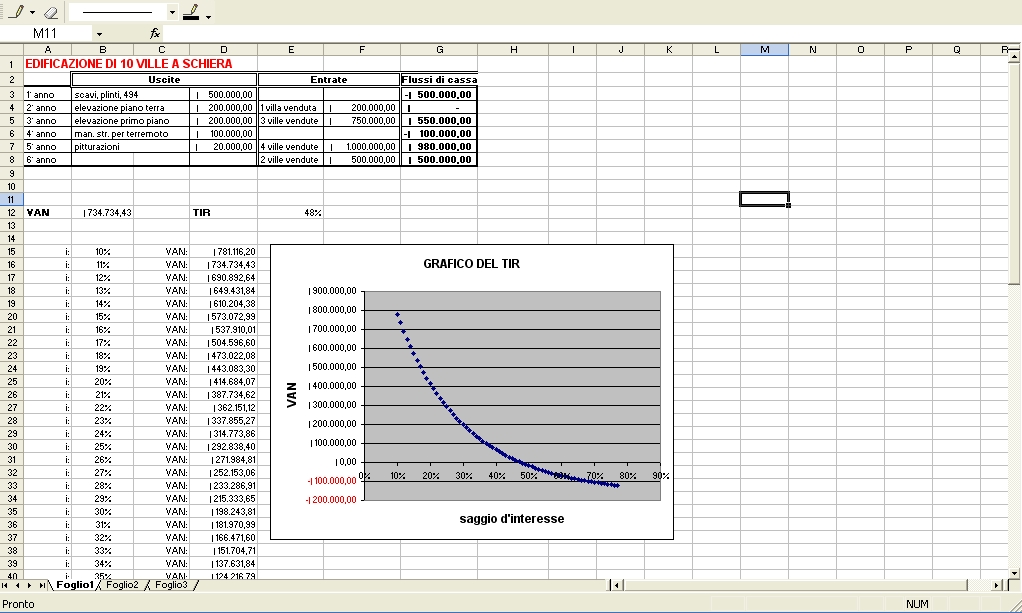1022x613 pixels.
Task: Select the GRAFICO DEL TIR chart title
Action: [x=471, y=264]
